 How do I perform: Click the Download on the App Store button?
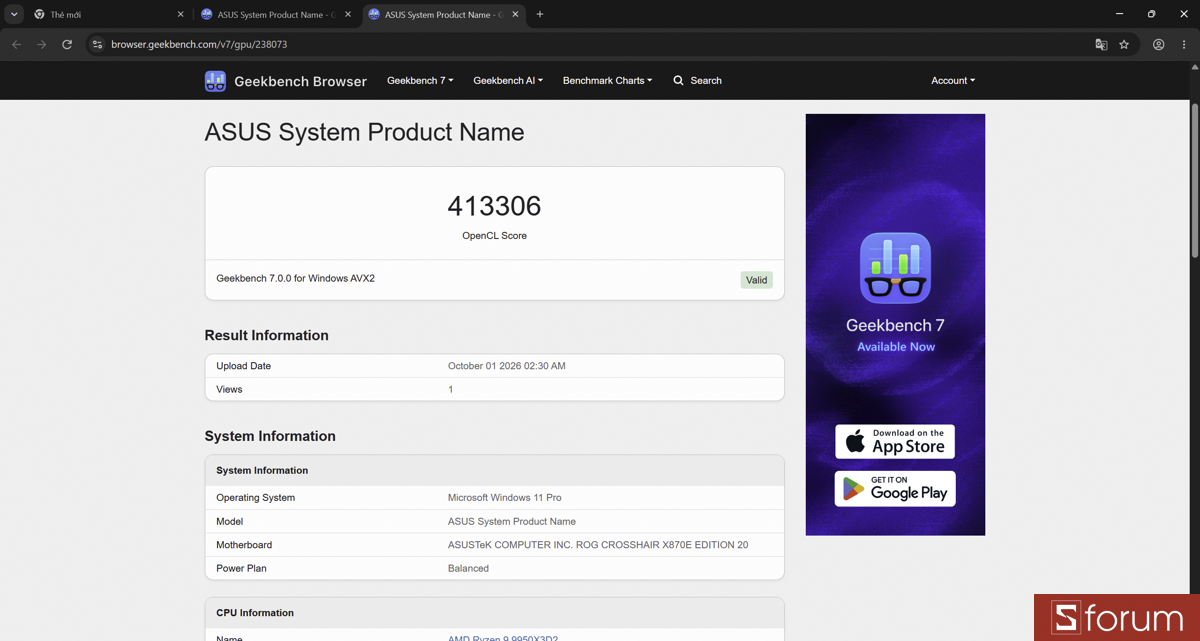(x=895, y=441)
